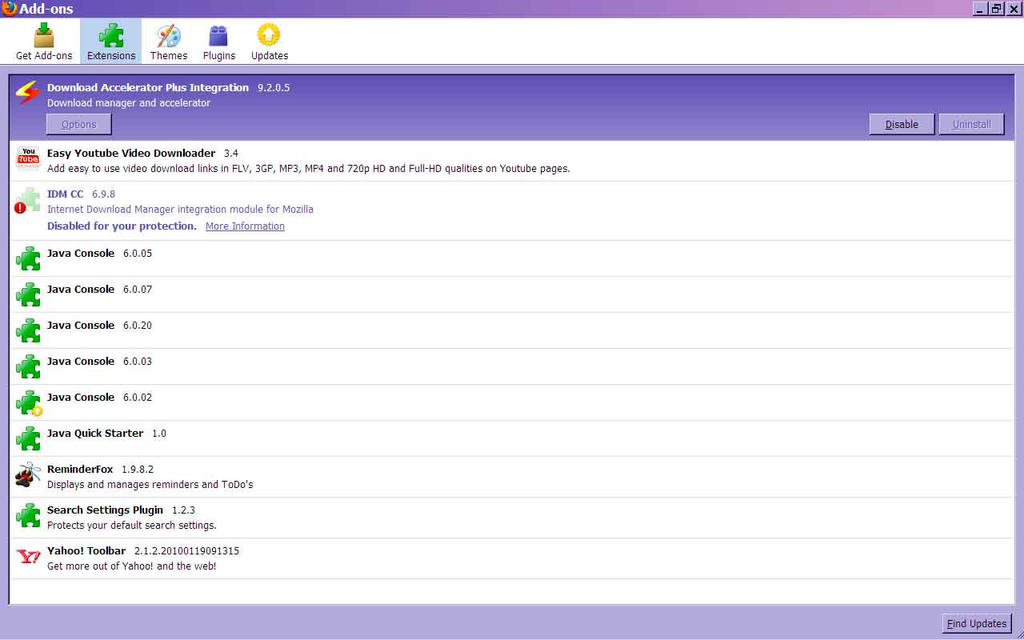This screenshot has width=1024, height=640.
Task: Click the Java Console 6.0.02 update-badged icon
Action: [x=29, y=403]
